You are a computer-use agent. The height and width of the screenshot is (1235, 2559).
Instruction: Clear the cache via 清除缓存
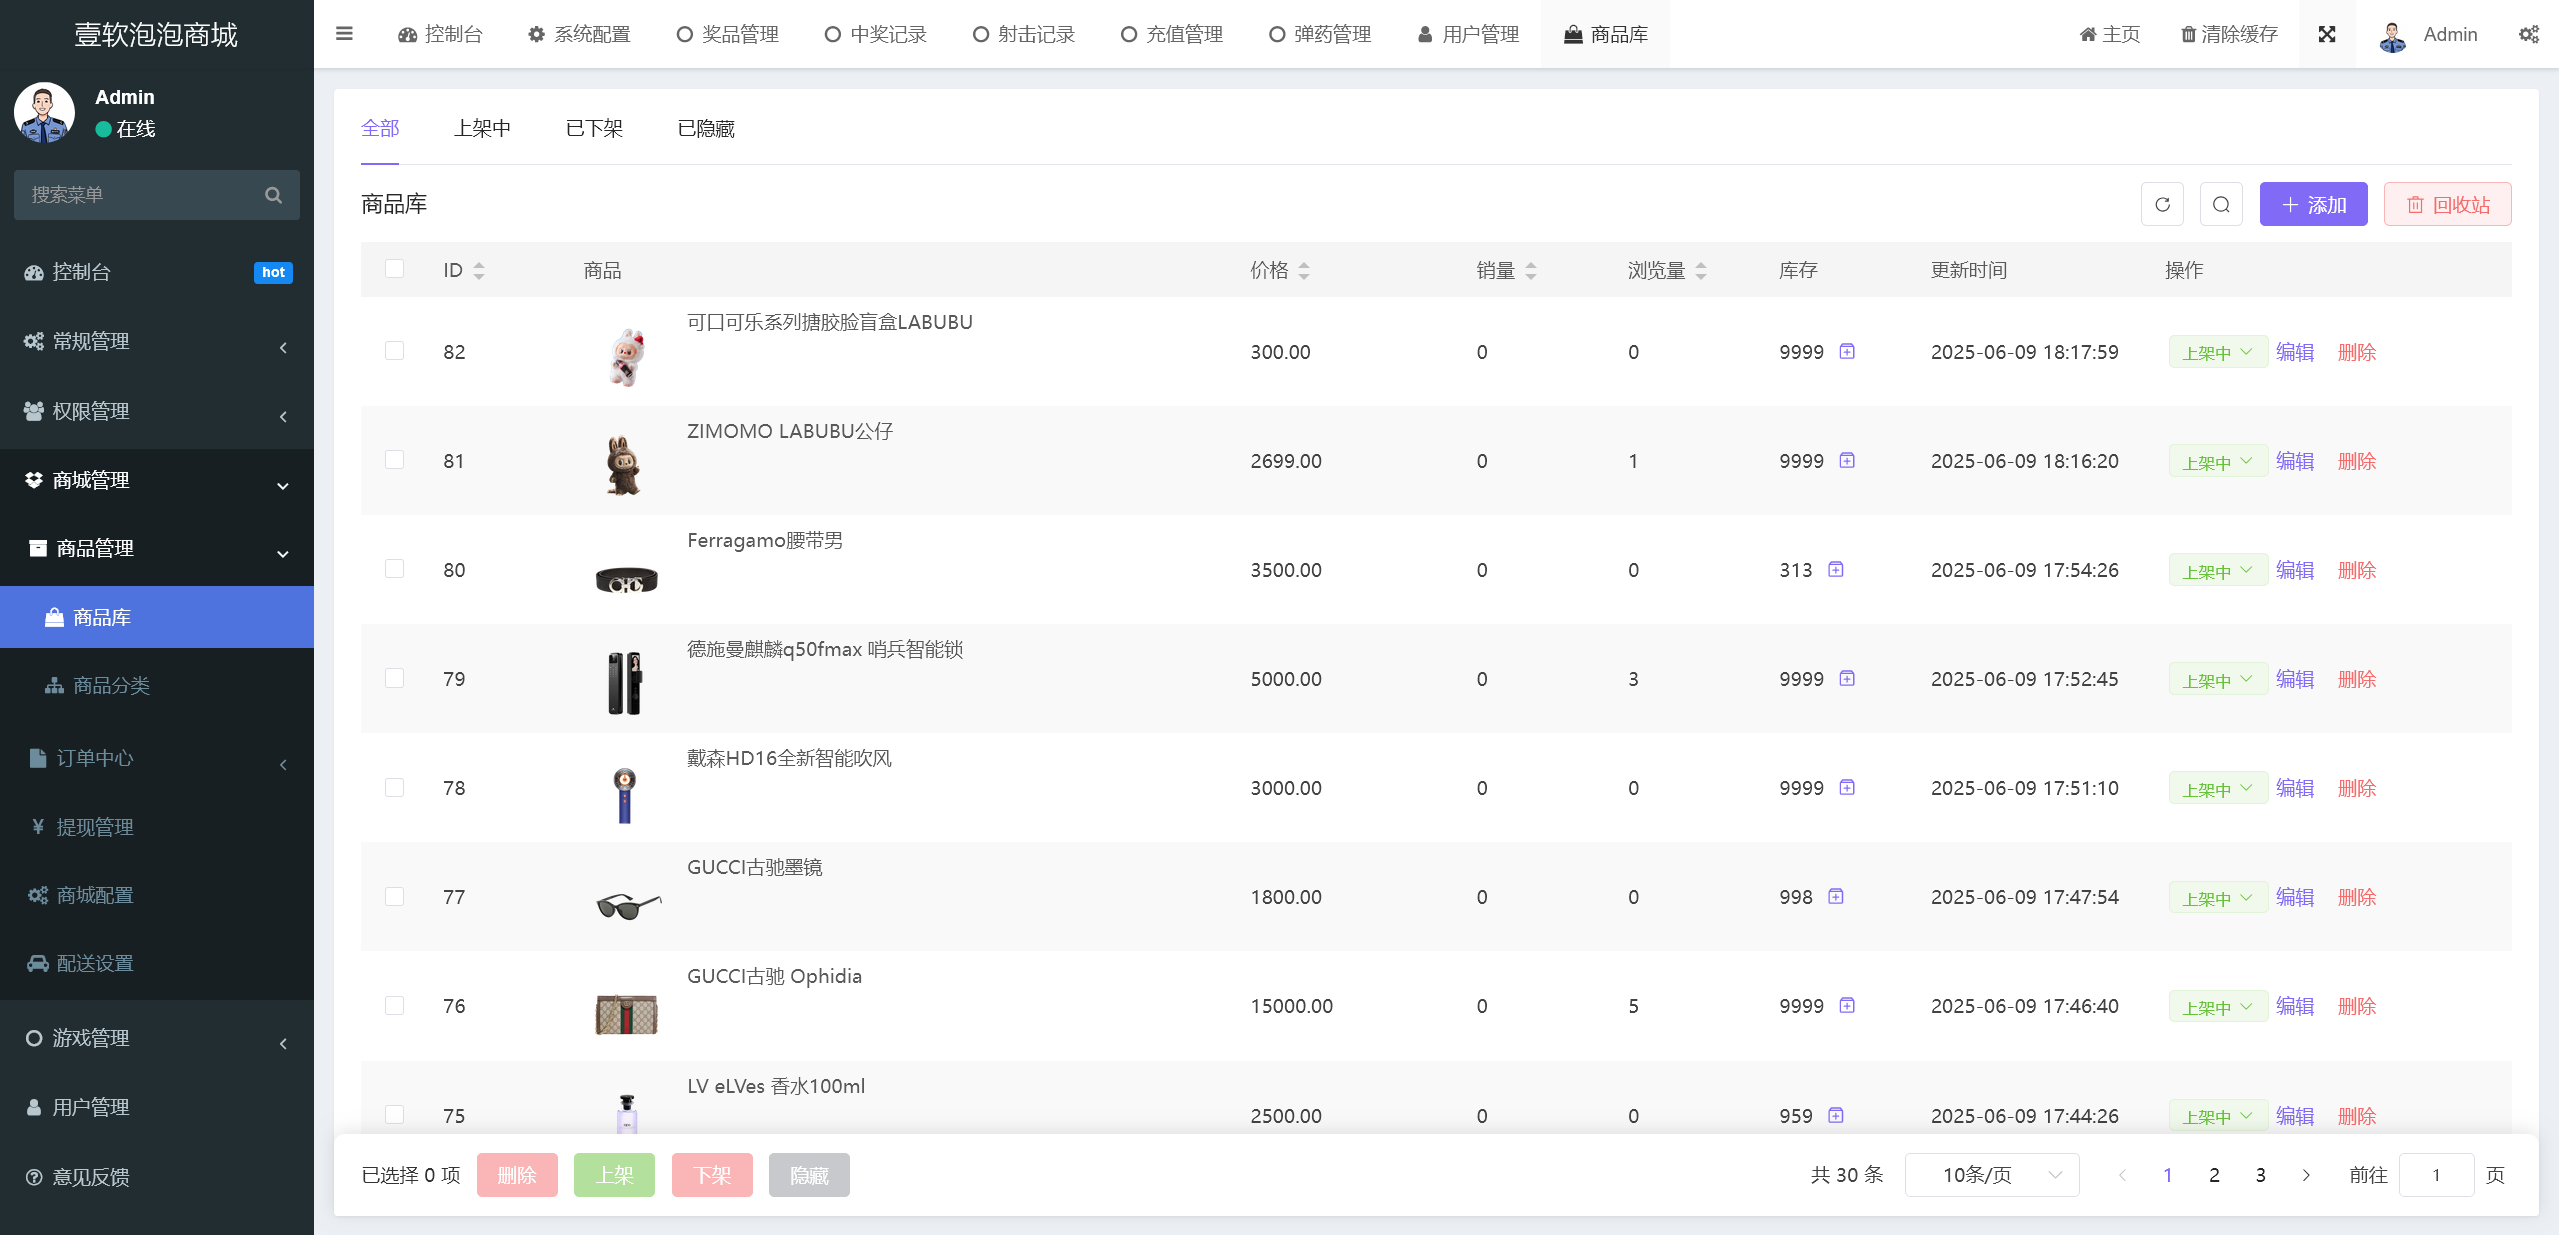[2227, 33]
